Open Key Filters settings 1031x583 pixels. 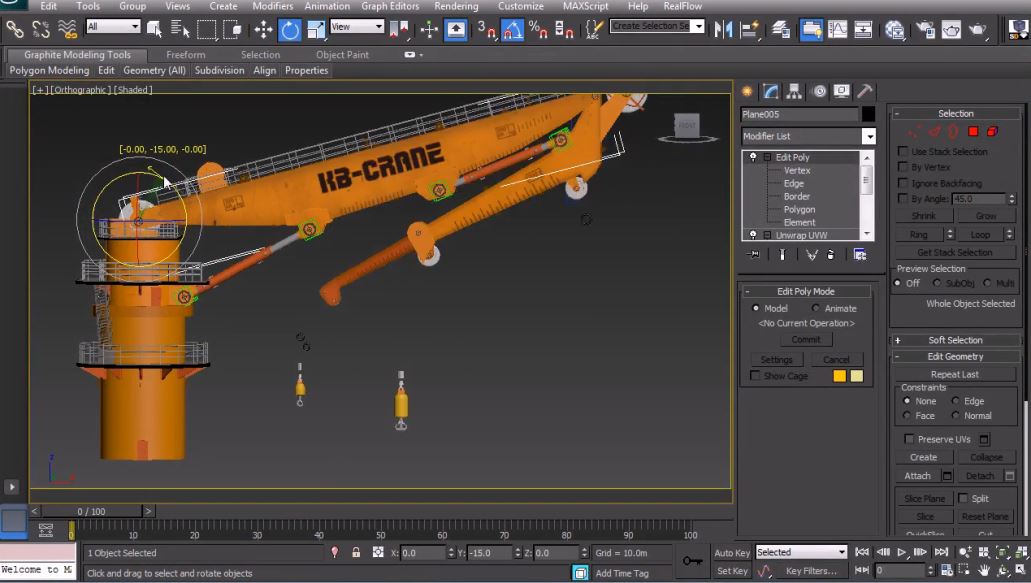(x=811, y=571)
